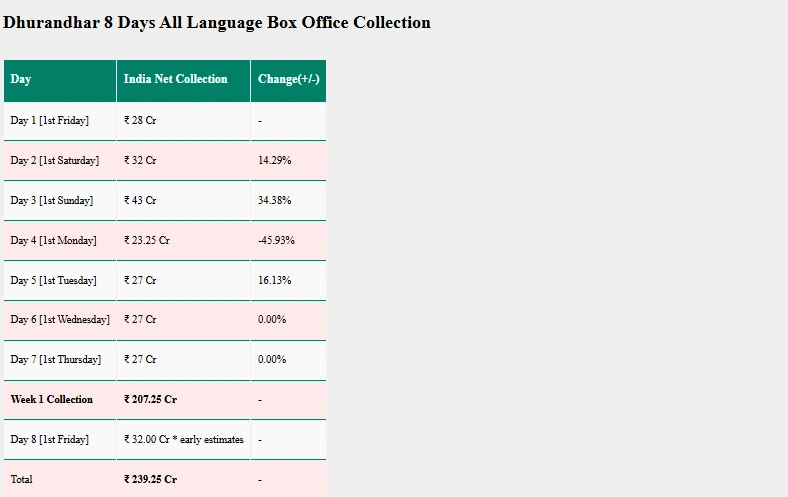Click the page heading about Dhurandhar box office
This screenshot has height=497, width=788.
[x=217, y=22]
